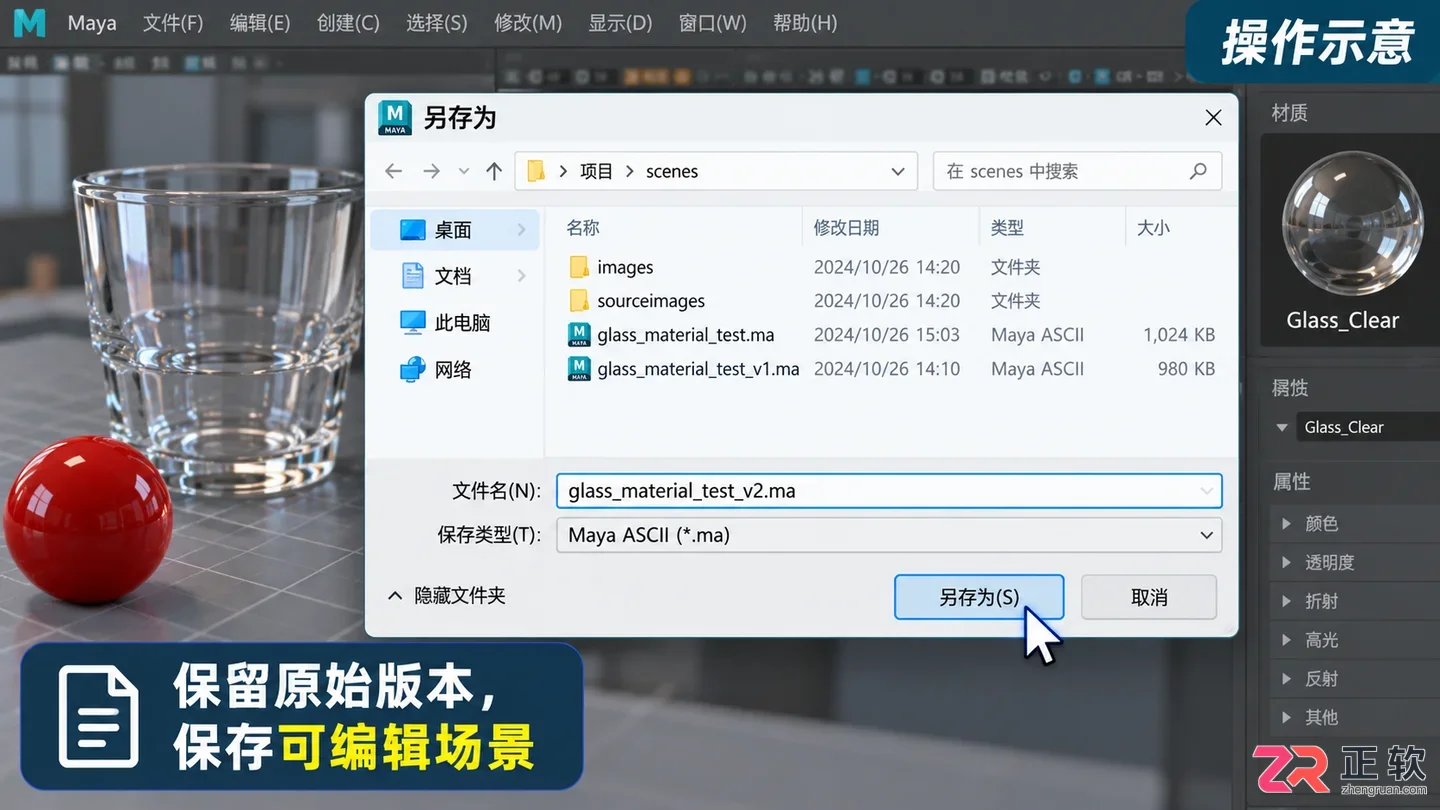The image size is (1440, 810).
Task: Open the 文件(F) menu
Action: [x=173, y=23]
